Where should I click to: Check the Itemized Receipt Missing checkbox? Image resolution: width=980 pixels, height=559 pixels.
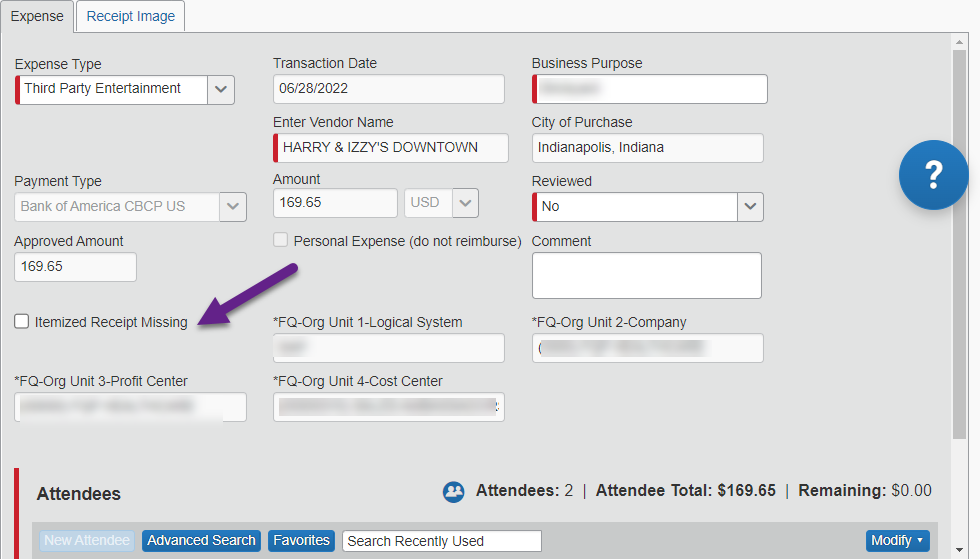[x=22, y=321]
